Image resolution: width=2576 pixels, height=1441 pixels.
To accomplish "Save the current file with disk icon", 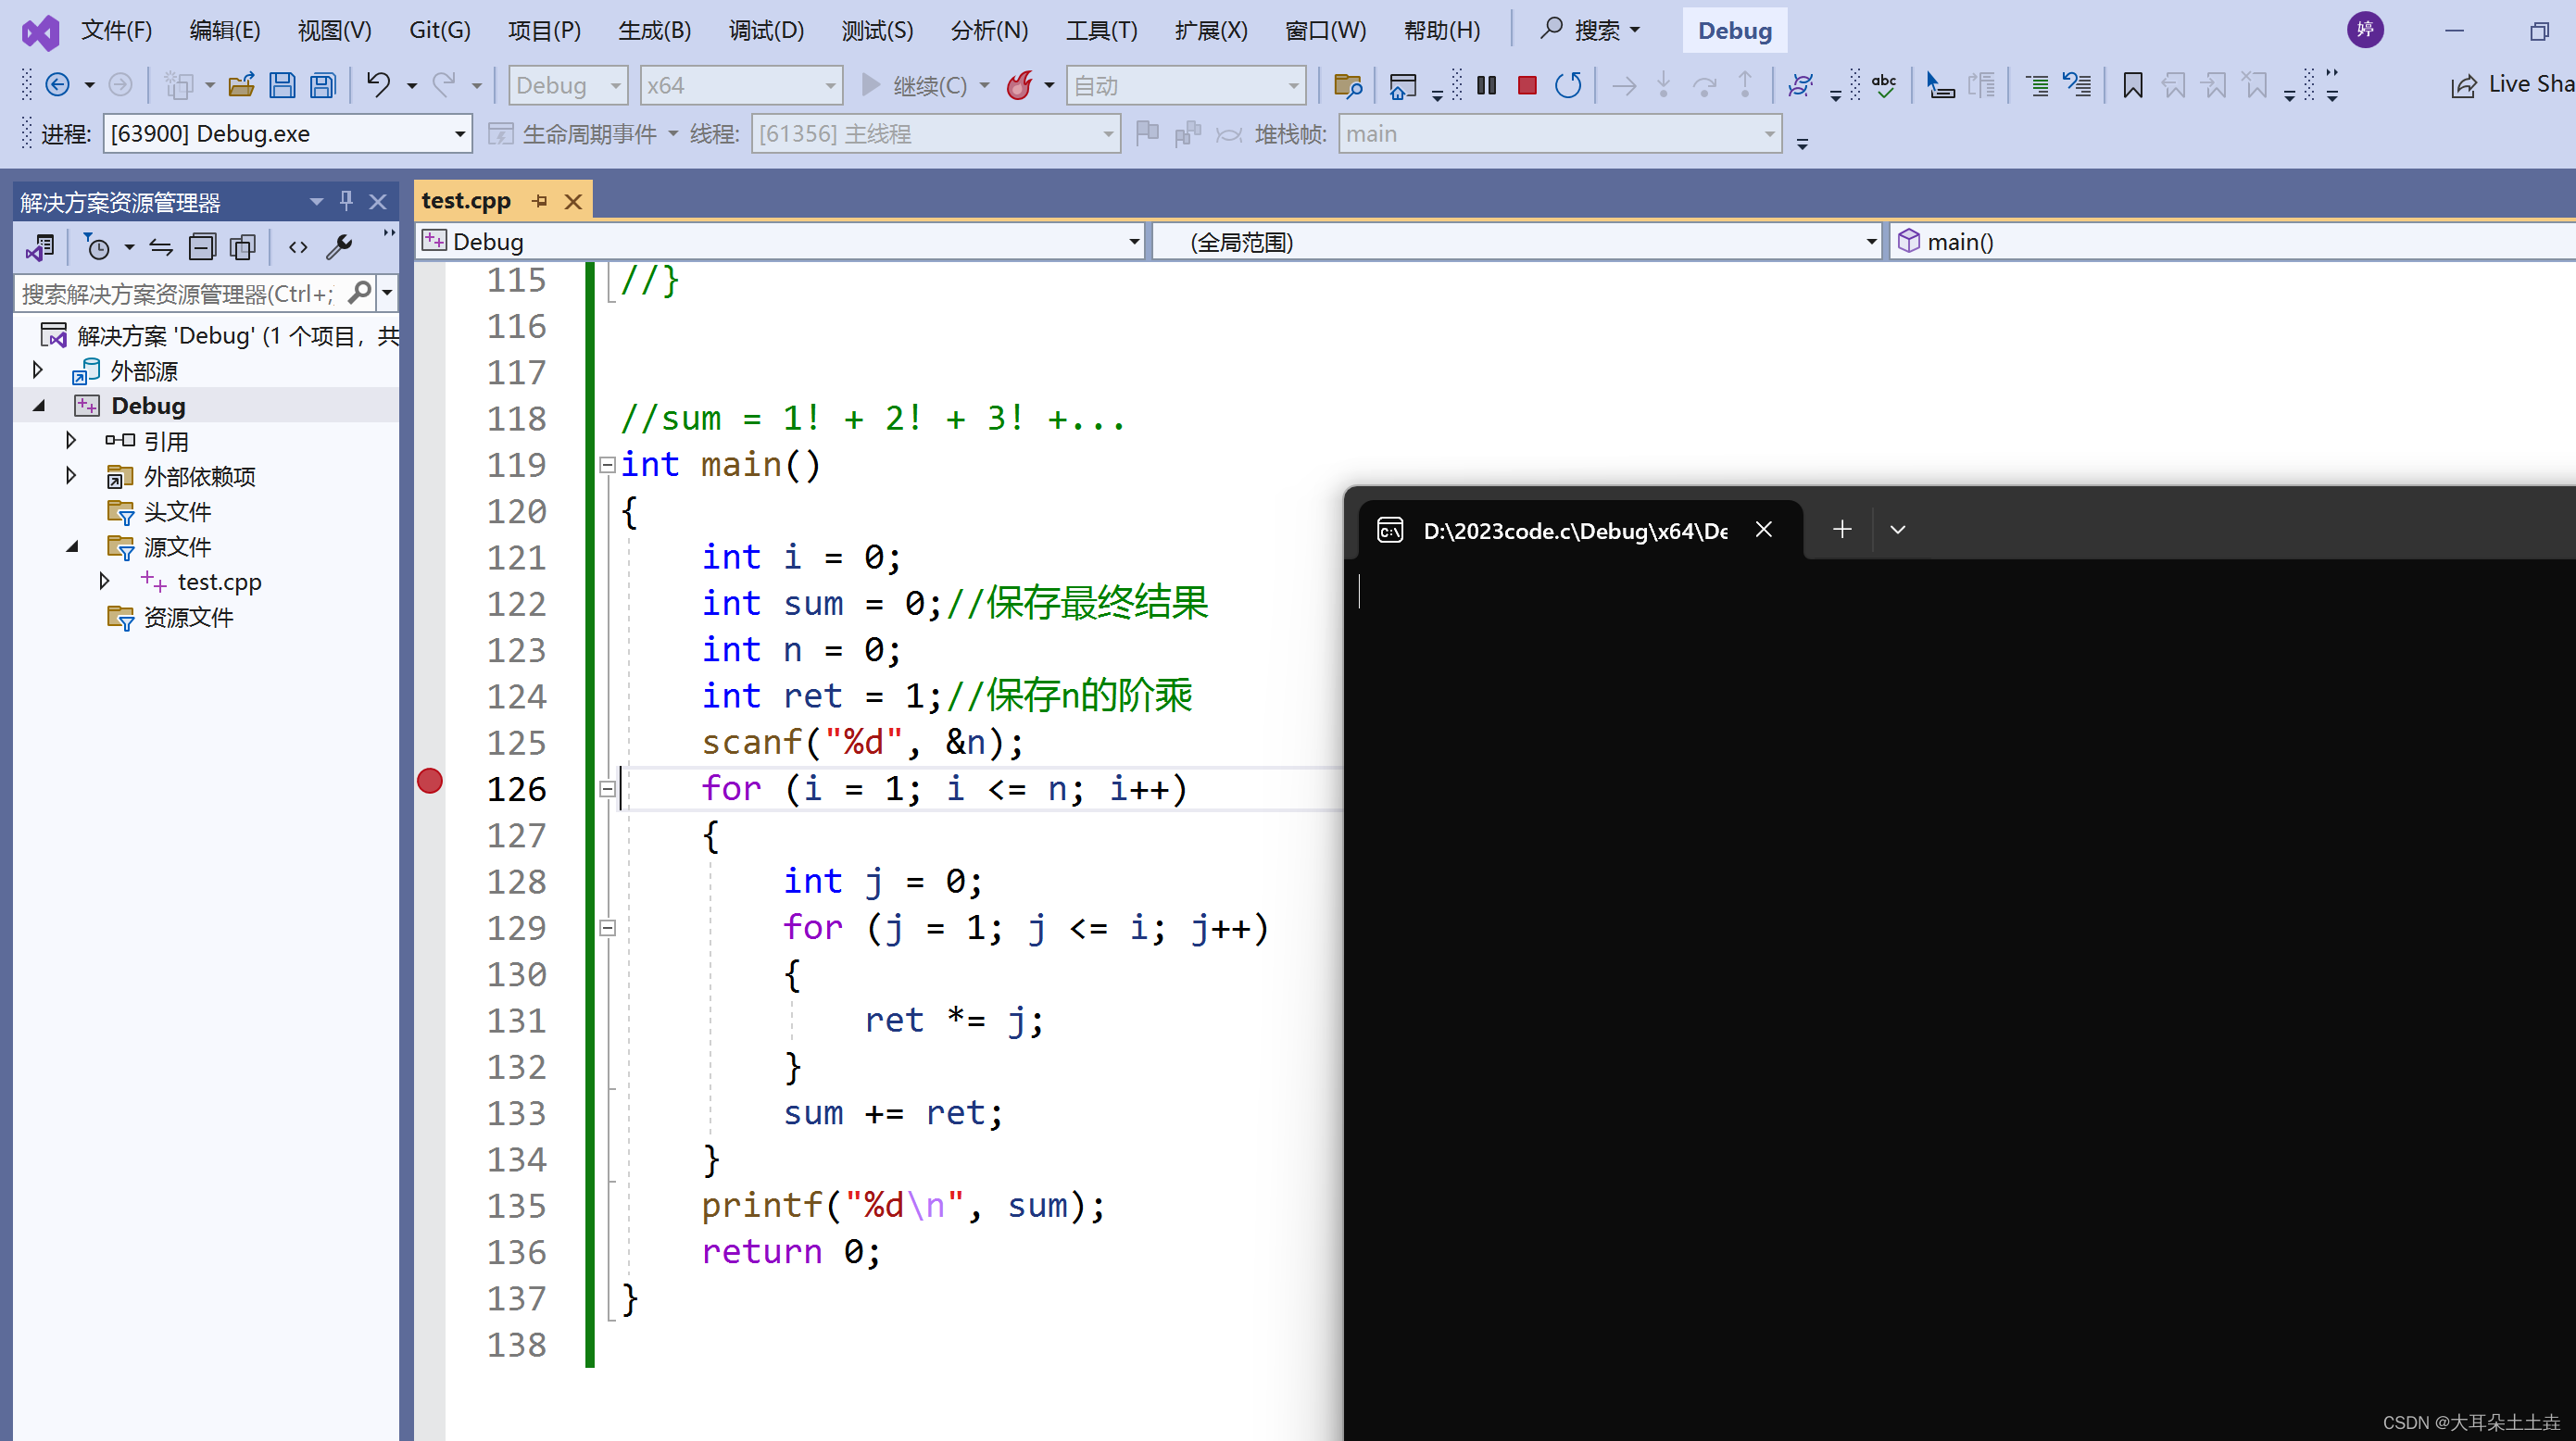I will (282, 86).
